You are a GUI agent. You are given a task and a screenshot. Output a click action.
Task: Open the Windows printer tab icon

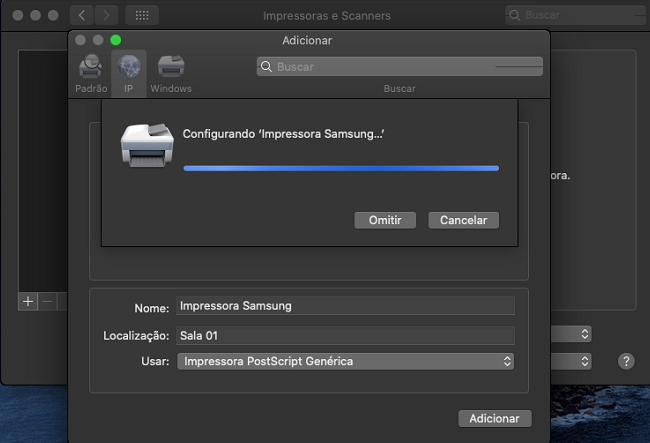[x=171, y=68]
